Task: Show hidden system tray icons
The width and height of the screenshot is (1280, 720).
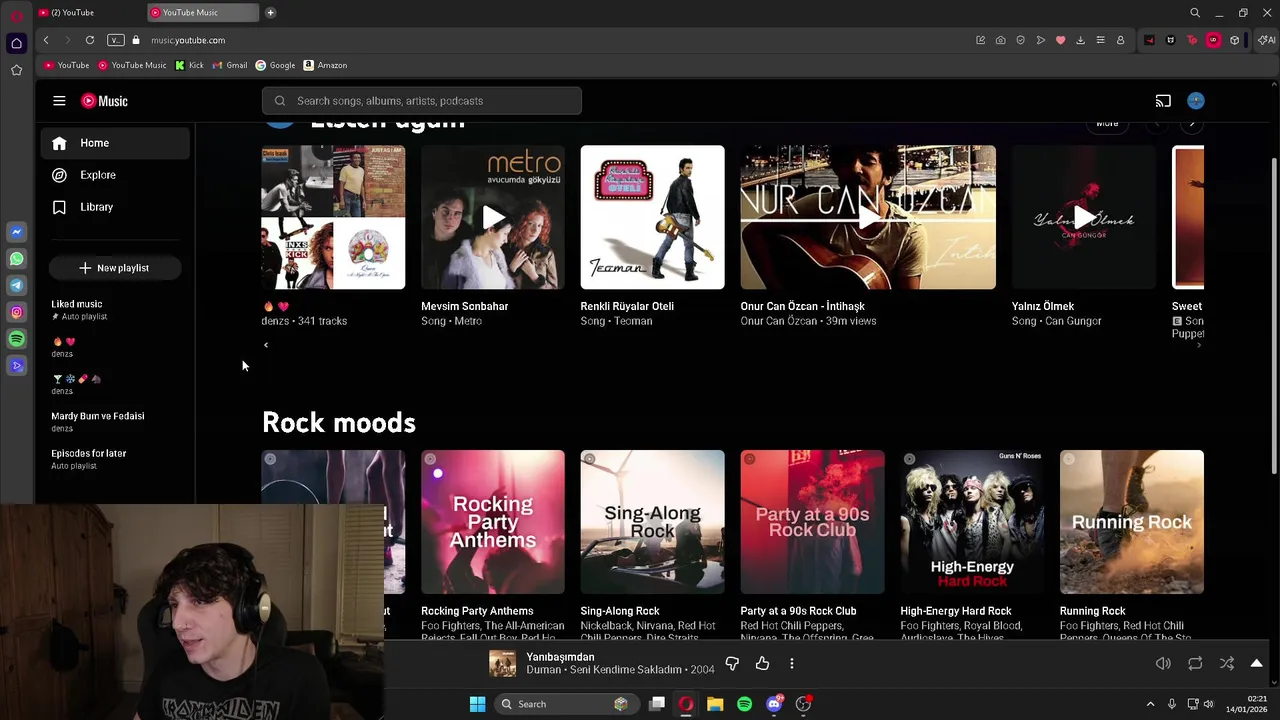Action: coord(1150,704)
